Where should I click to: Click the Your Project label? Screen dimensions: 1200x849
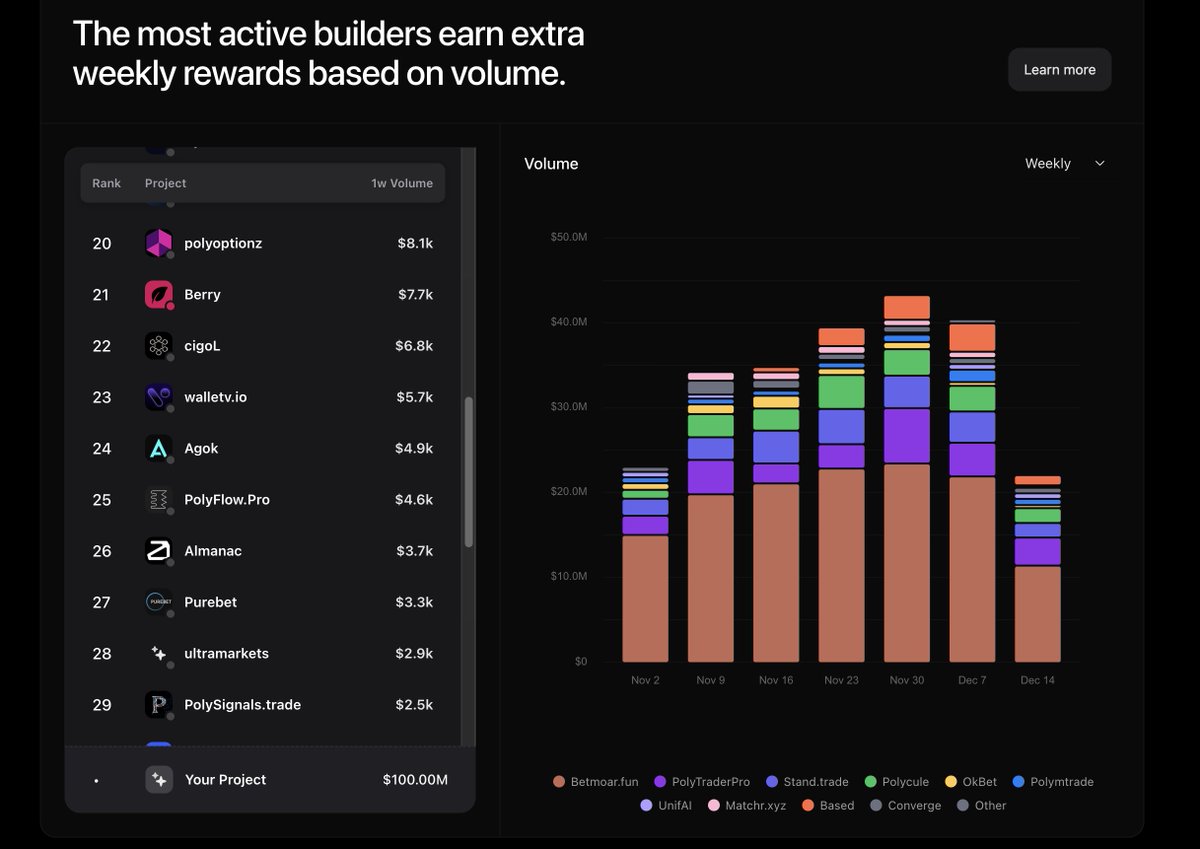pos(225,779)
